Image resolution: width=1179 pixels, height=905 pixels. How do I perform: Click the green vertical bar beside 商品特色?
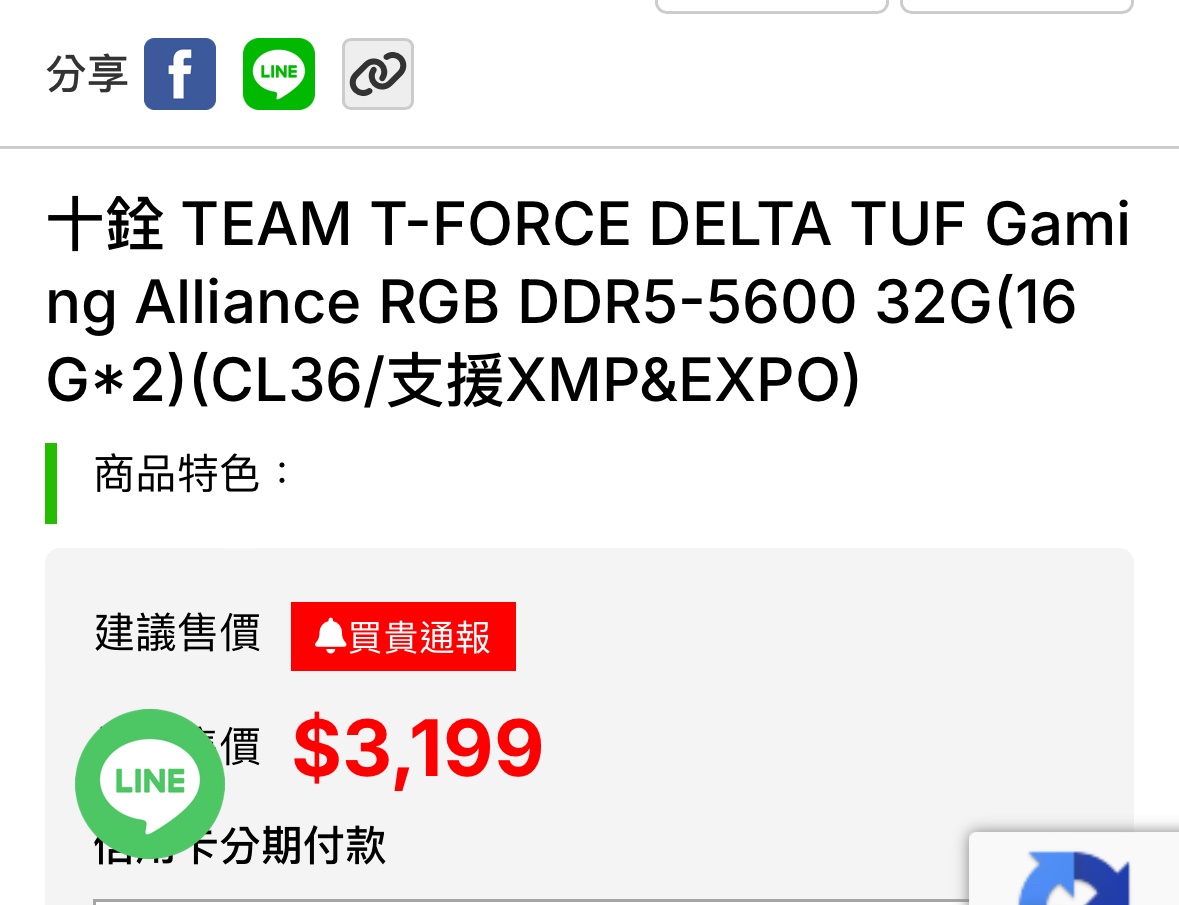[x=51, y=483]
